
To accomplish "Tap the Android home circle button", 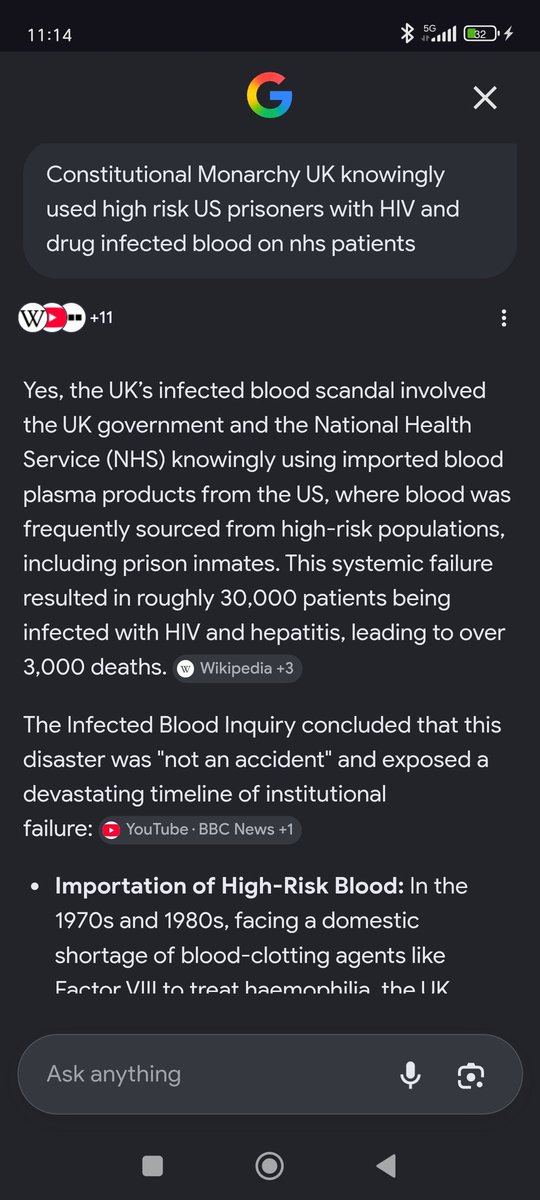I will (x=270, y=1165).
